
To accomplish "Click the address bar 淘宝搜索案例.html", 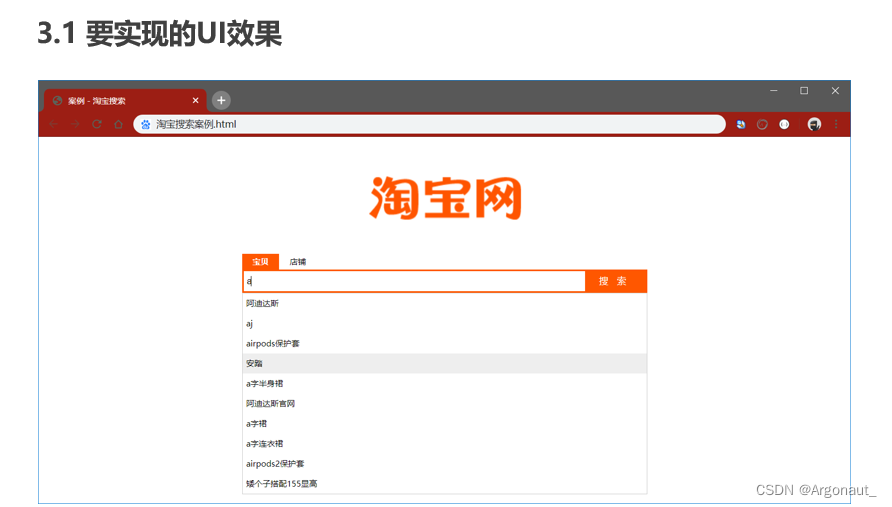I will tap(430, 124).
